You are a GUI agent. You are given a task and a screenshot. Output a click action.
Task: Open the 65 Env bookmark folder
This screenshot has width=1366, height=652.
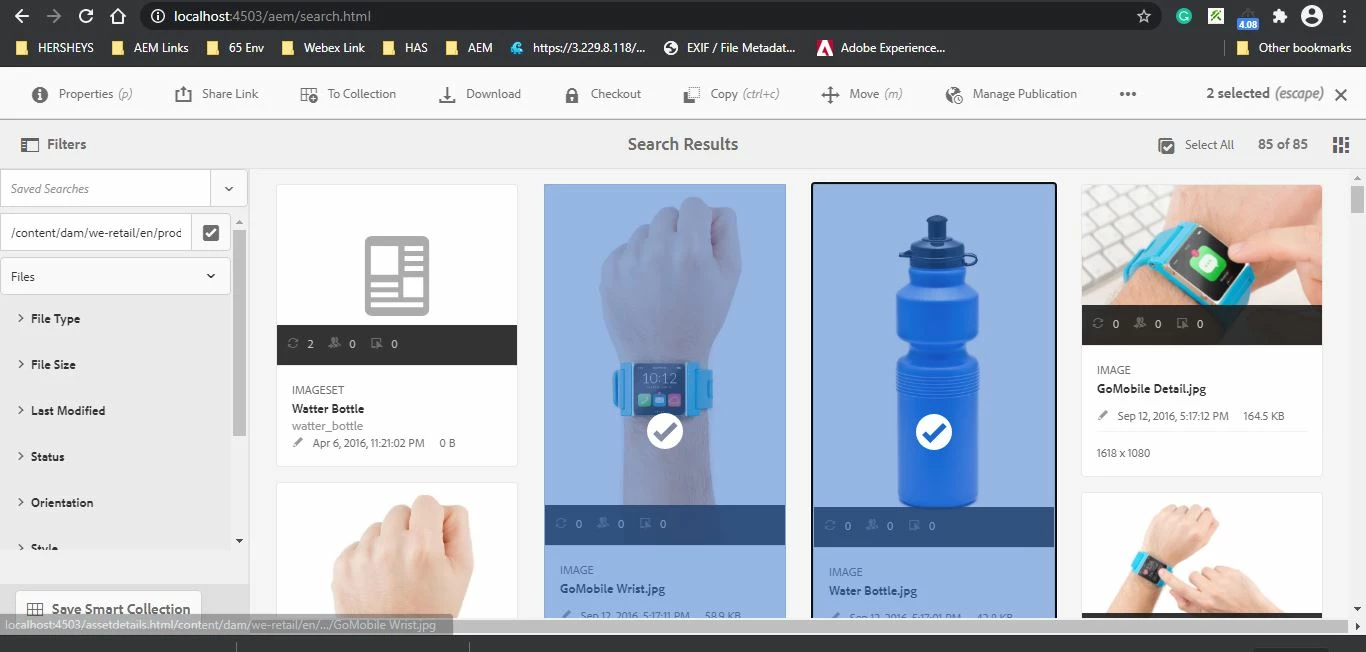point(235,47)
